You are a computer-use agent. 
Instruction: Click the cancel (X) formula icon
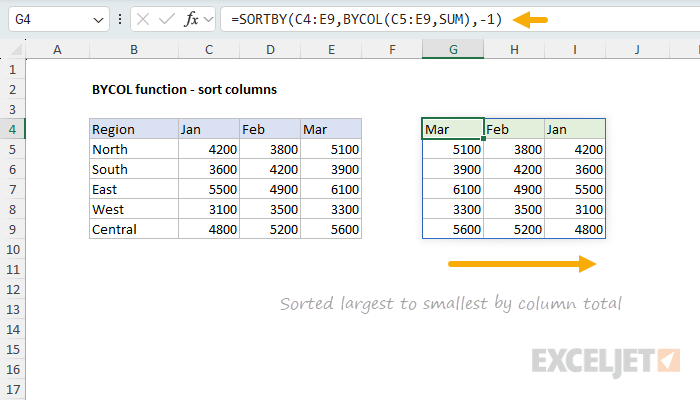click(143, 20)
